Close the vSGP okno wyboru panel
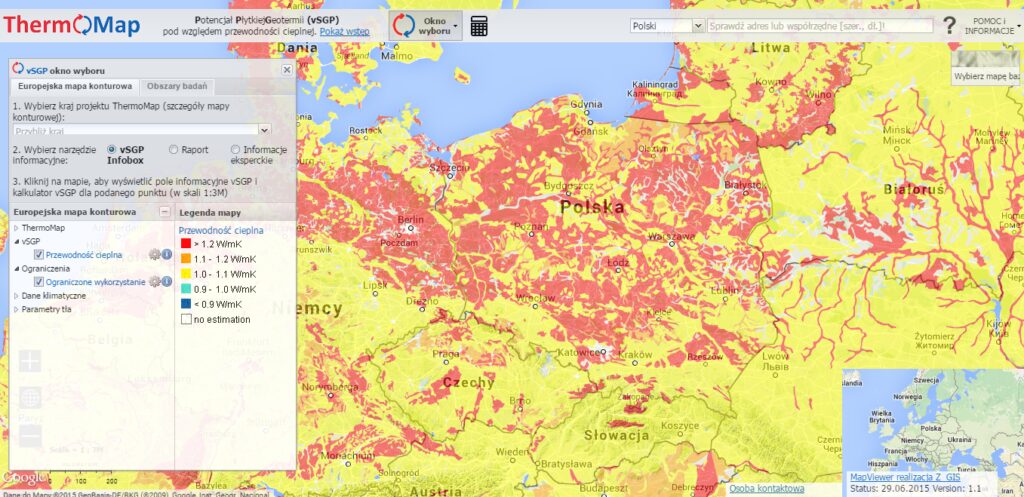 click(287, 70)
